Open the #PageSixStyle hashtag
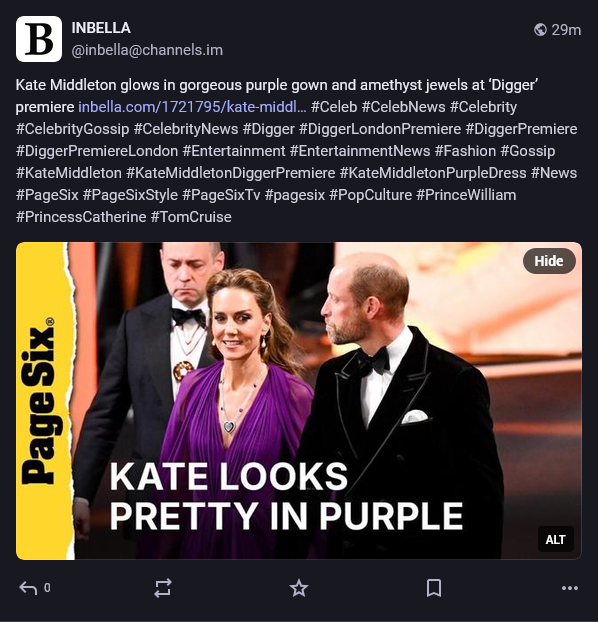The height and width of the screenshot is (622, 598). [x=130, y=195]
